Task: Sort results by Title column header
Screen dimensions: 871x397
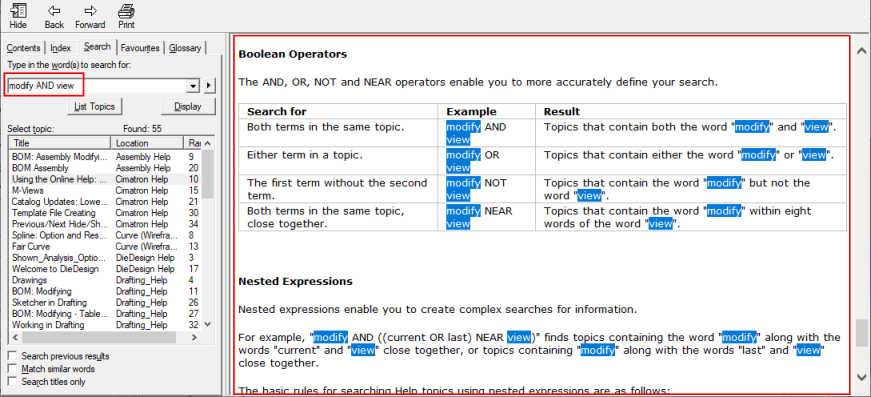Action: pyautogui.click(x=59, y=143)
